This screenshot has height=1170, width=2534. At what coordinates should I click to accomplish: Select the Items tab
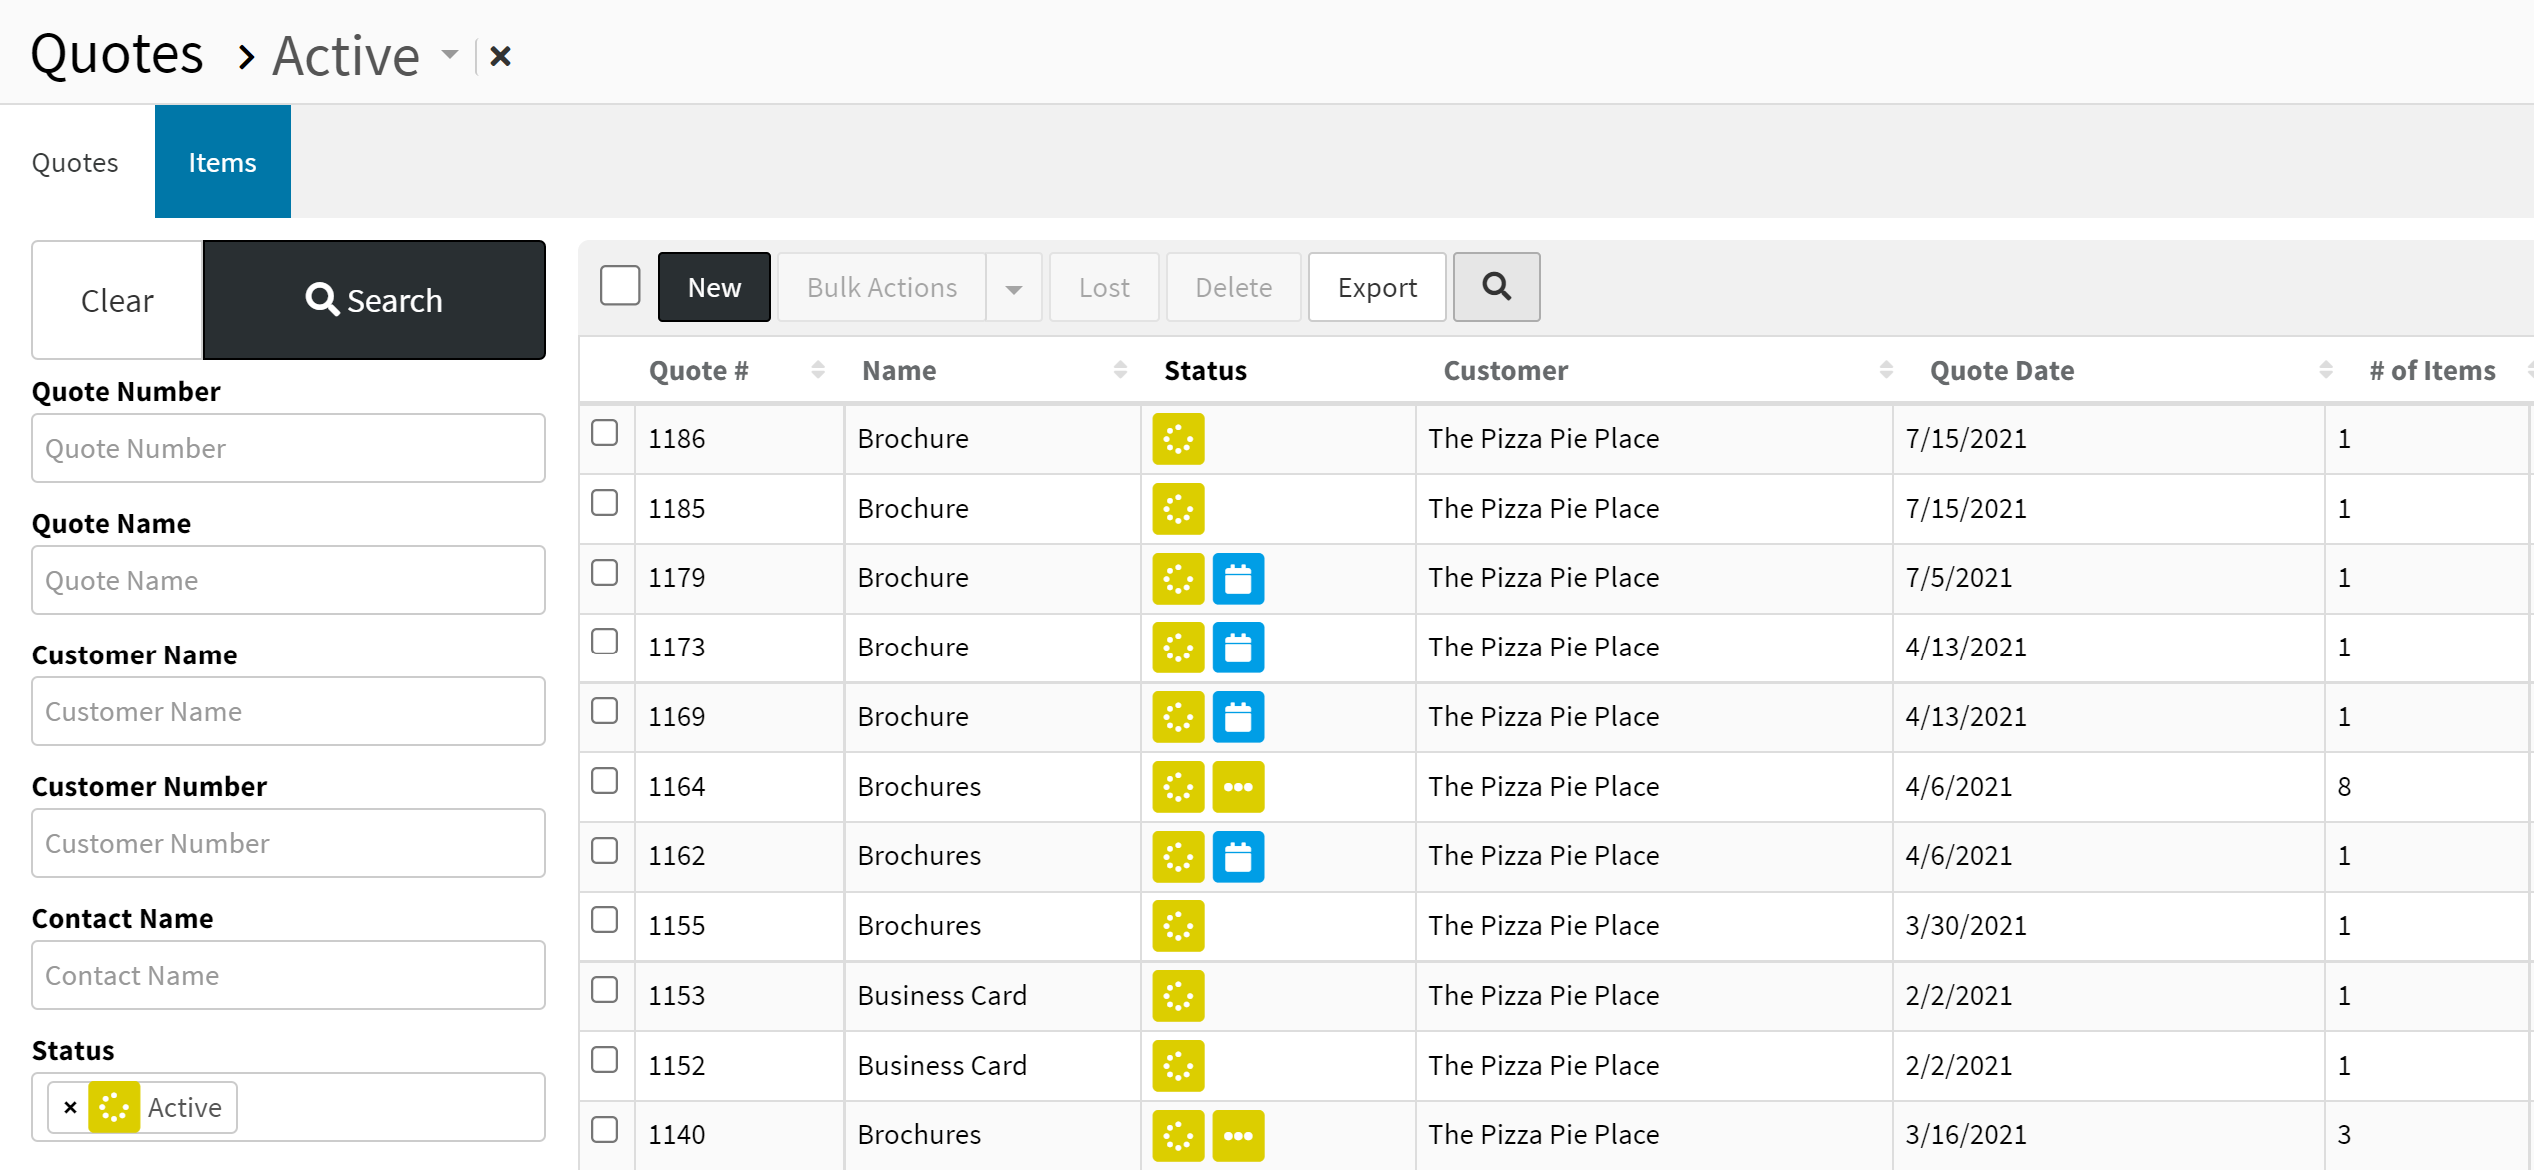(x=222, y=162)
